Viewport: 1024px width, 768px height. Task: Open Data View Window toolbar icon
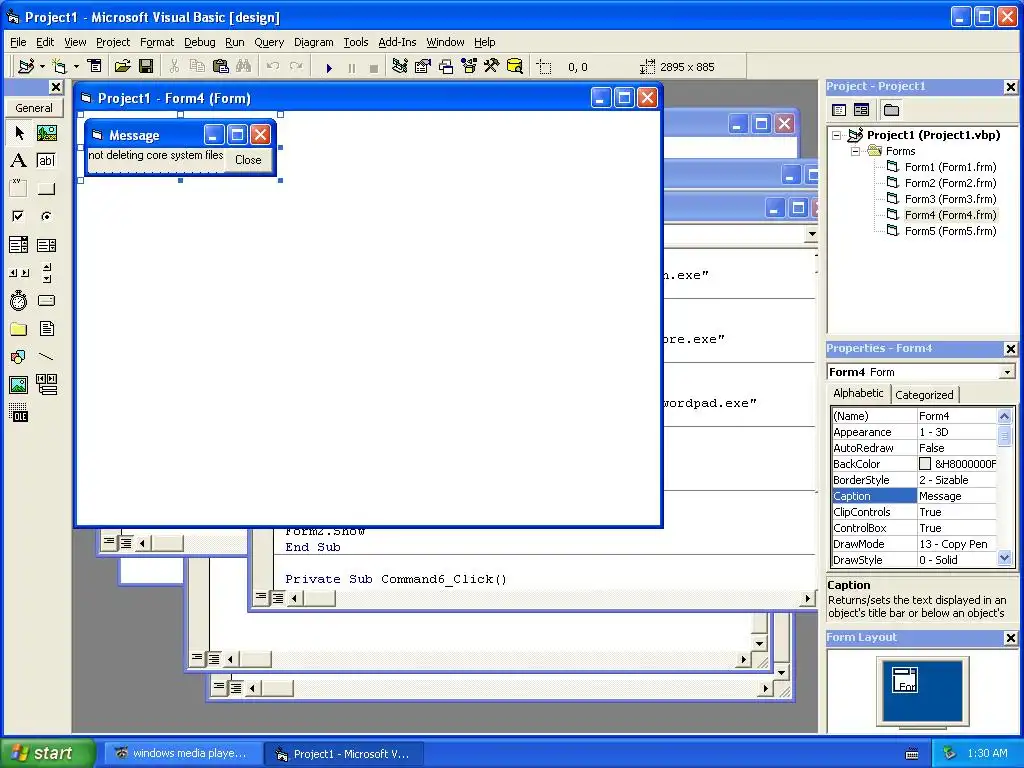point(515,67)
